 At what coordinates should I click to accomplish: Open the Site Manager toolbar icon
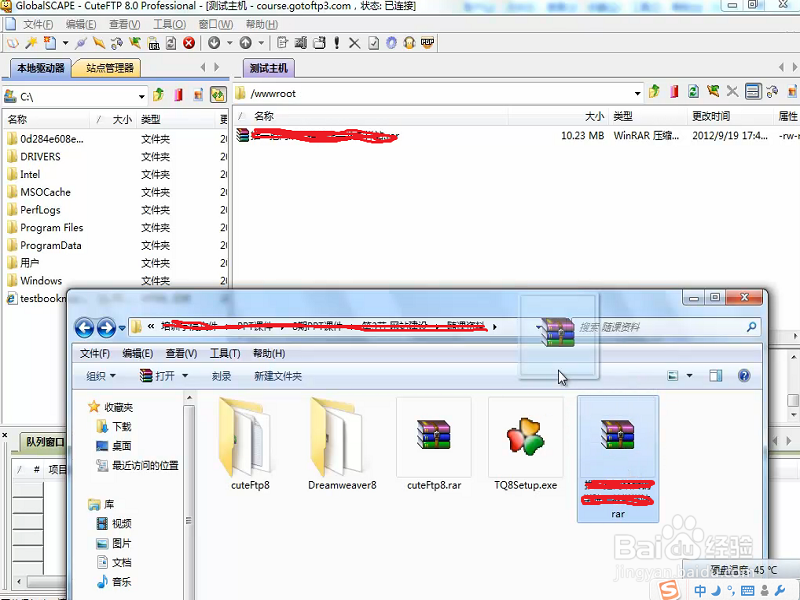click(x=13, y=43)
